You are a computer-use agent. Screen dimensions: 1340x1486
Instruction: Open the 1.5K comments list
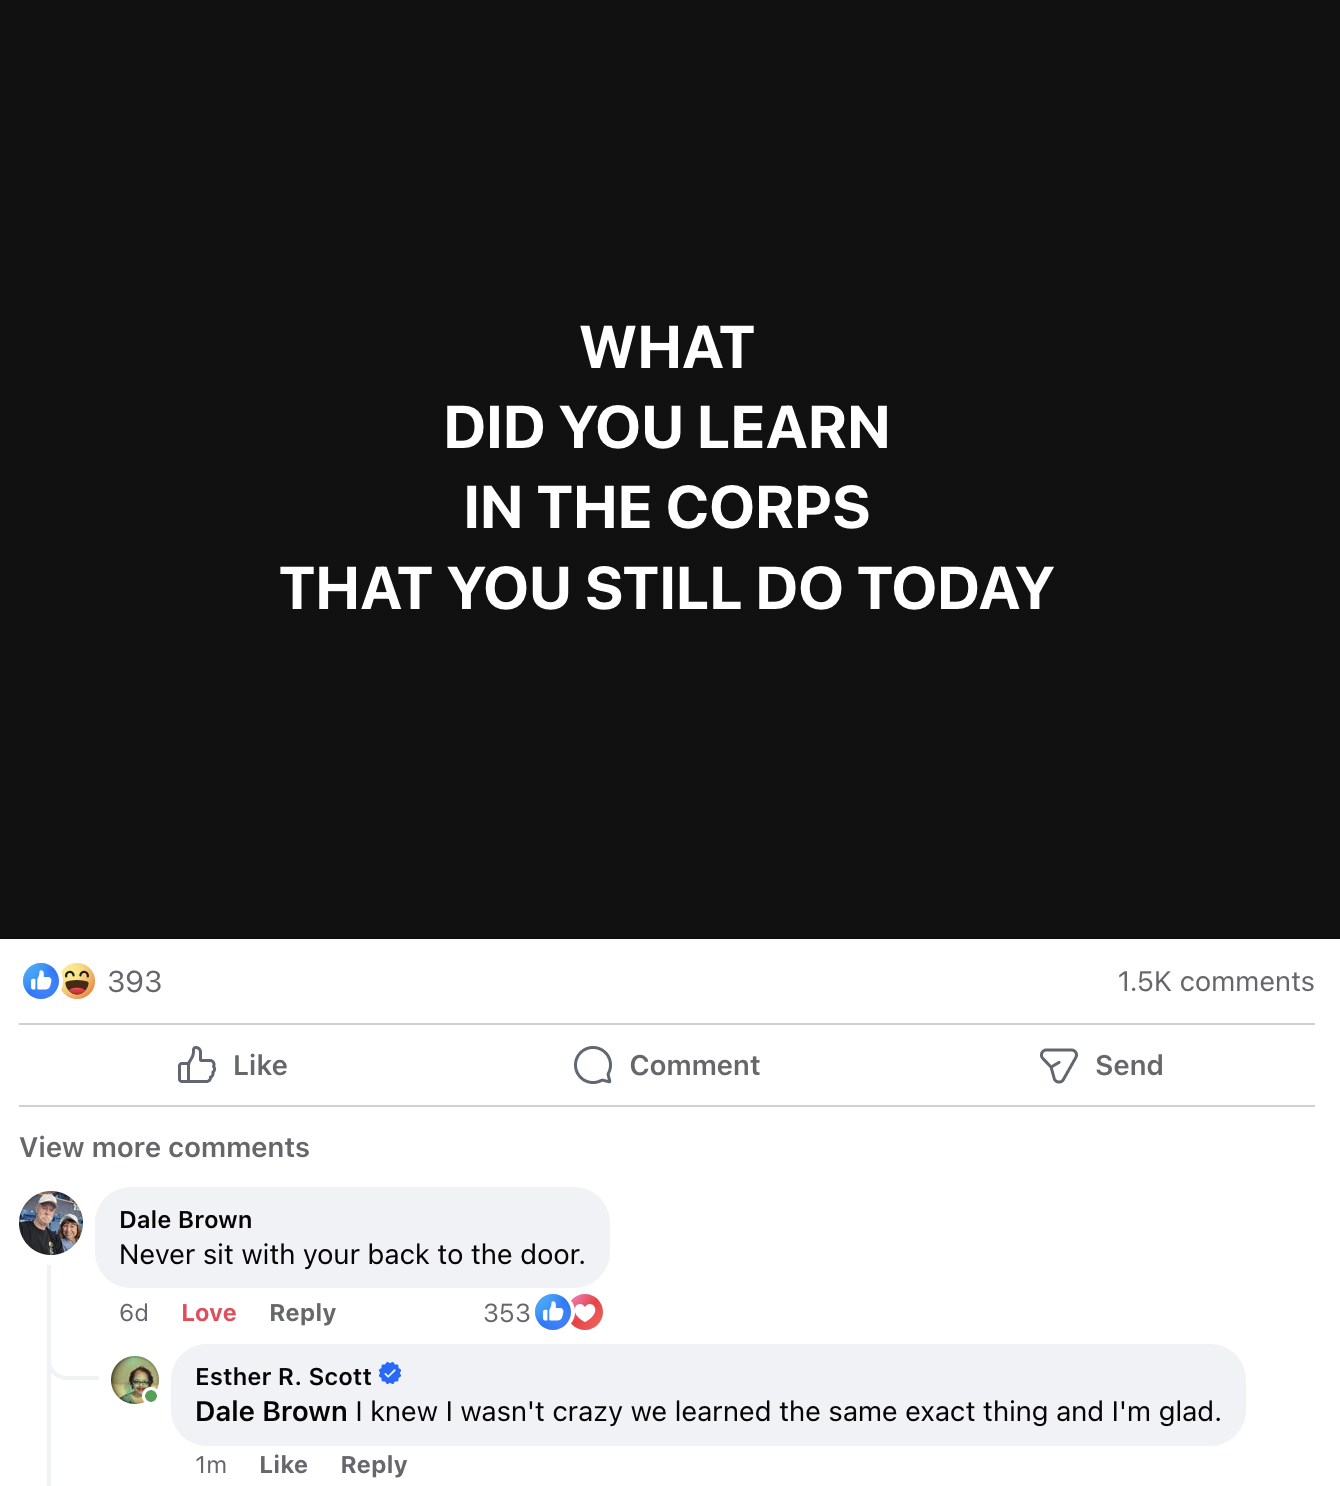click(x=1215, y=981)
